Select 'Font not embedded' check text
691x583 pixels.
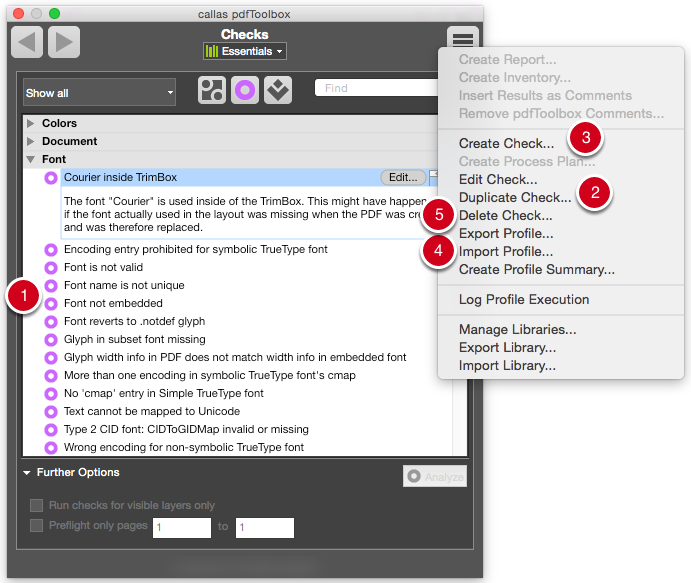click(x=113, y=304)
